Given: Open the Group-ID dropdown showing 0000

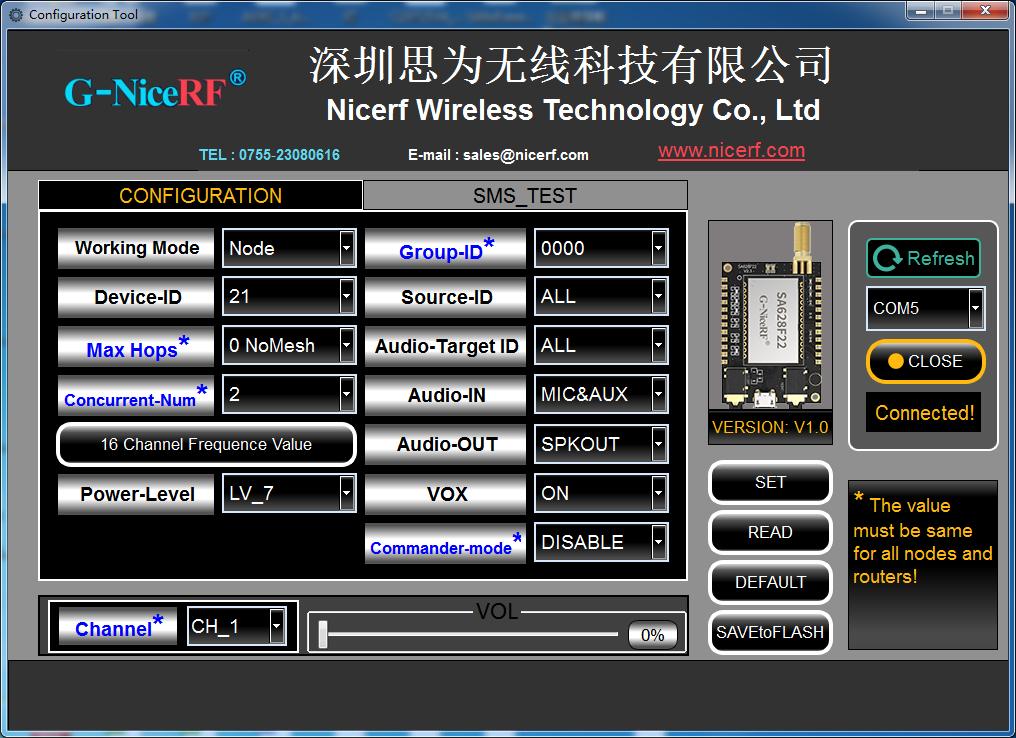Looking at the screenshot, I should (601, 248).
